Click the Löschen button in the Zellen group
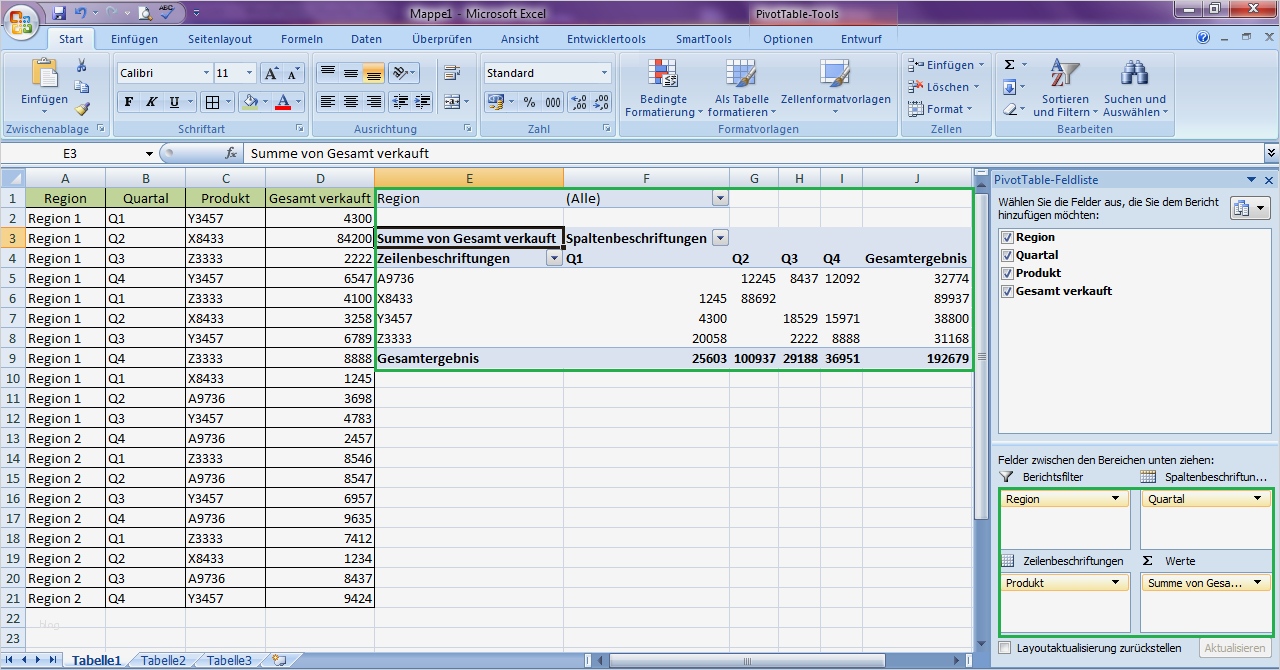 point(941,88)
